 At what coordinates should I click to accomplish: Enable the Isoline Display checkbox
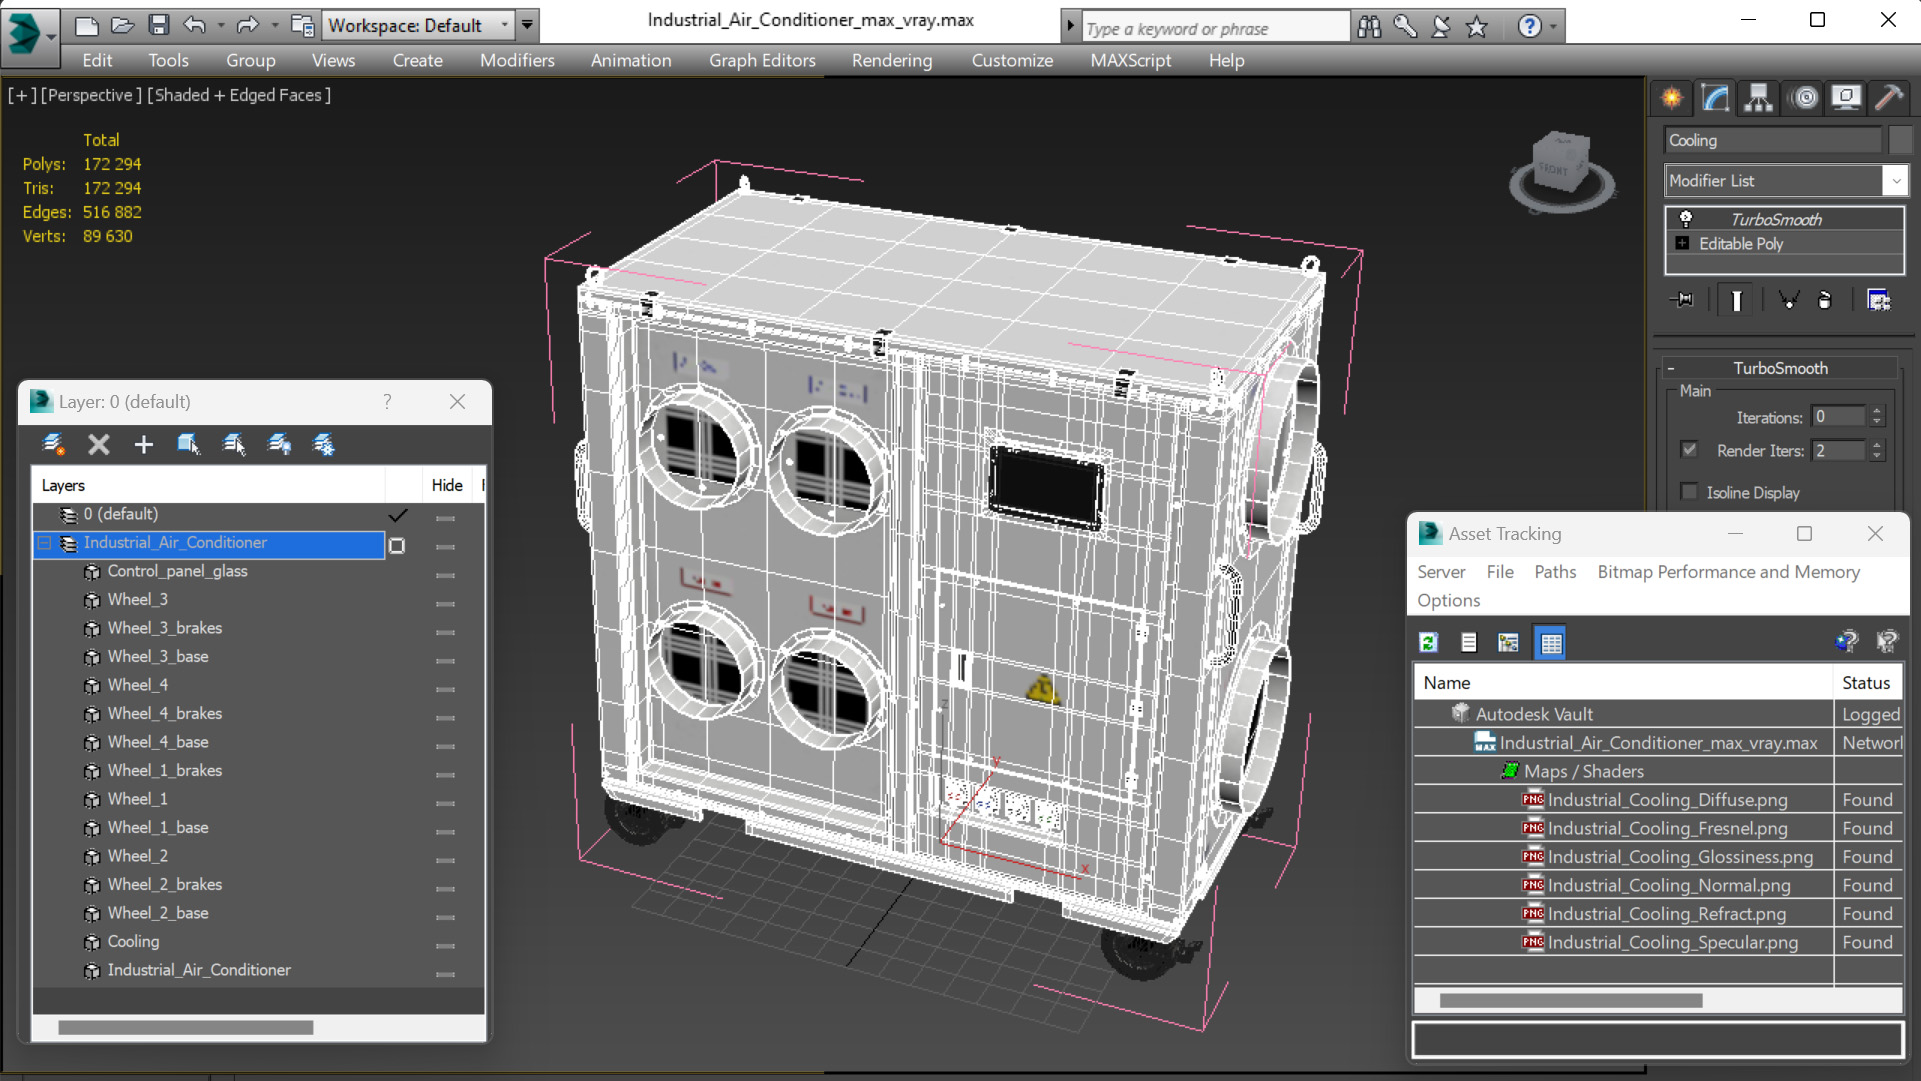point(1689,492)
